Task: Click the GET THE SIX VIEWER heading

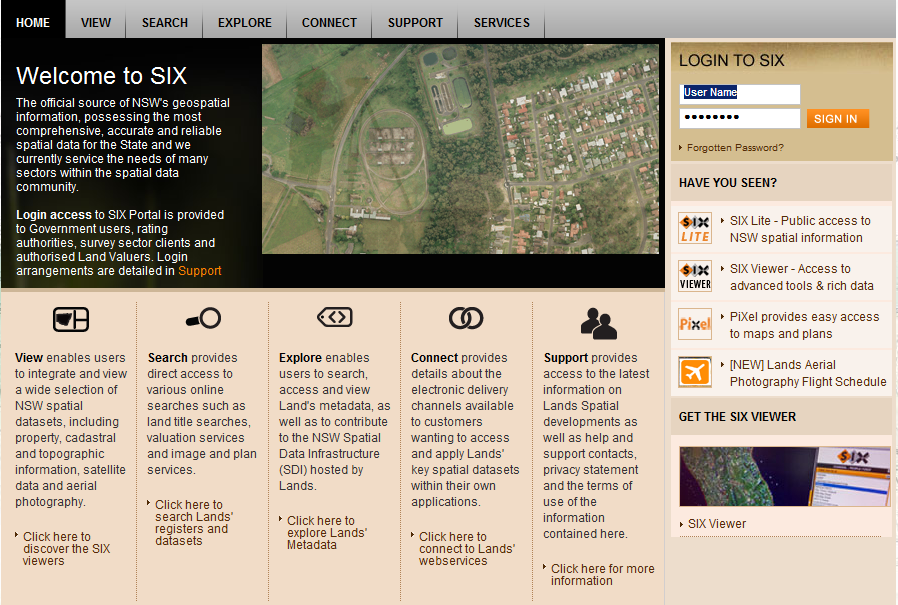Action: [737, 417]
